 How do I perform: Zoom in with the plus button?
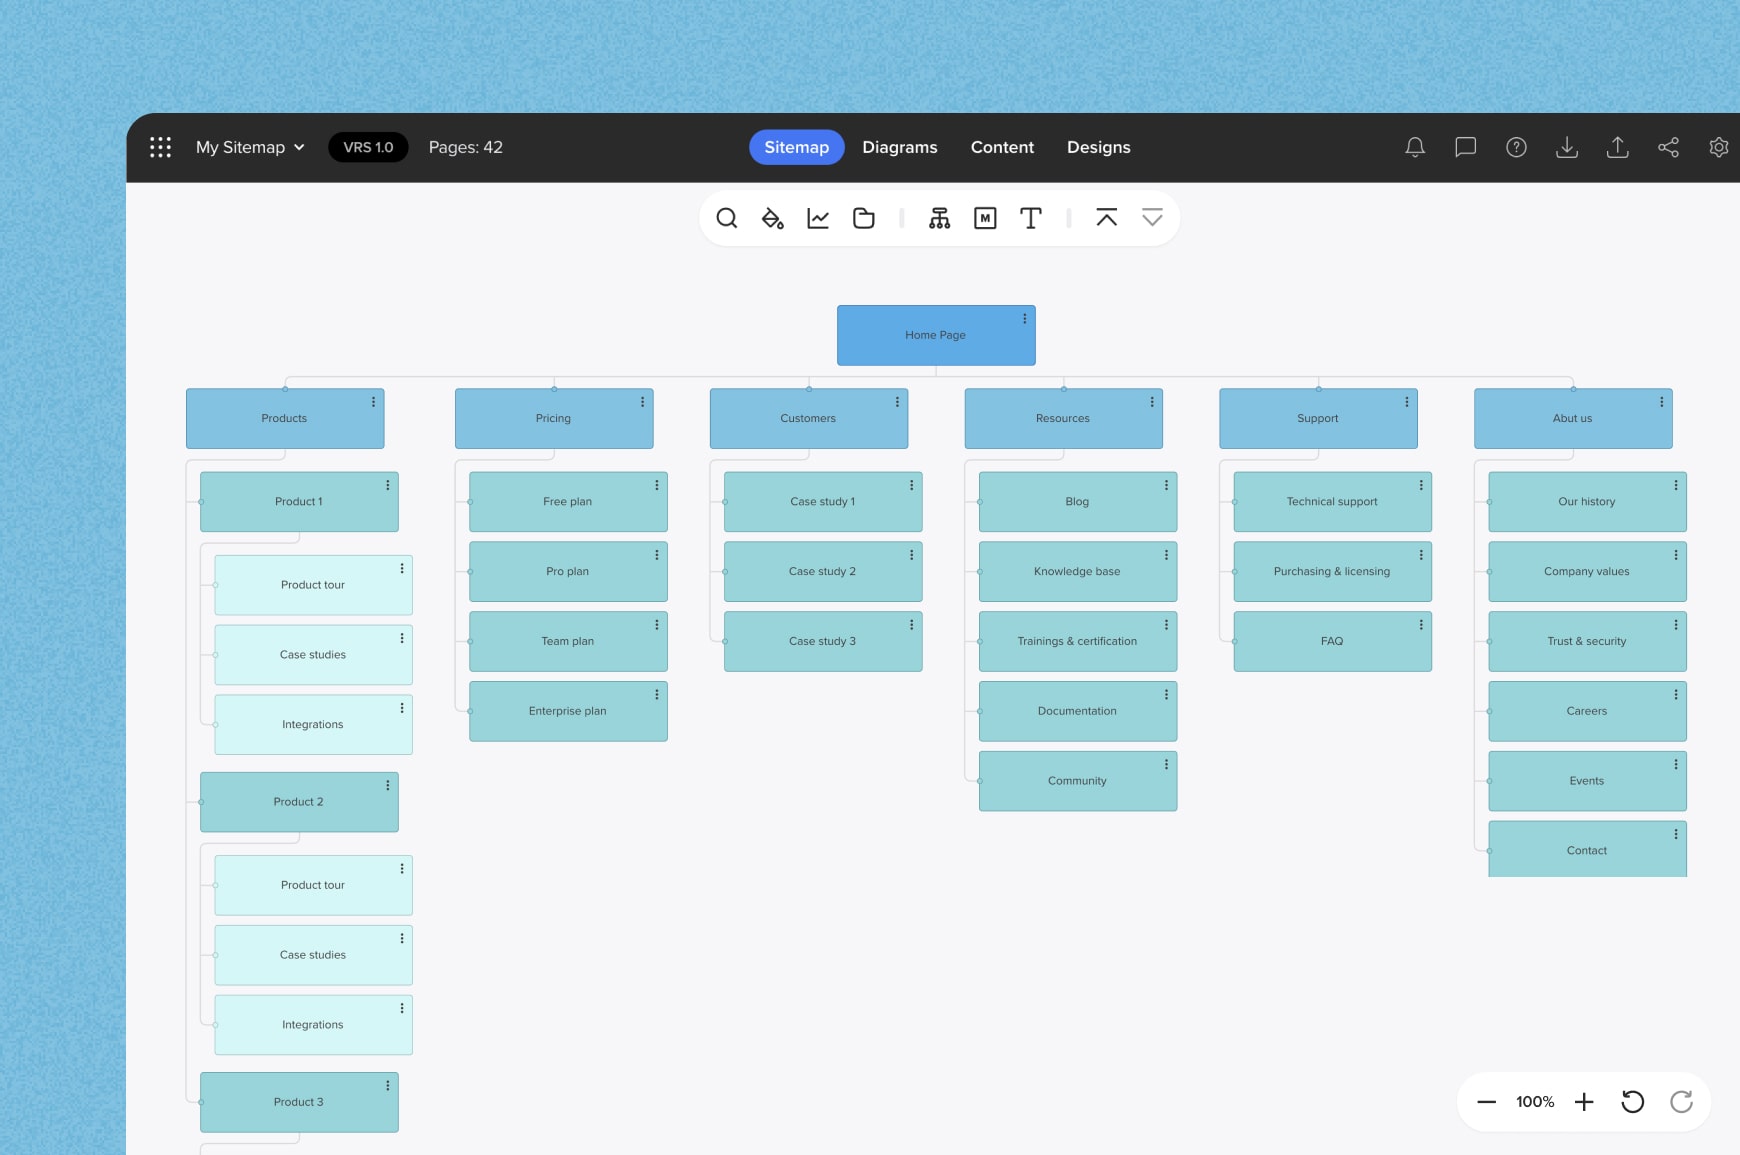(x=1584, y=1102)
